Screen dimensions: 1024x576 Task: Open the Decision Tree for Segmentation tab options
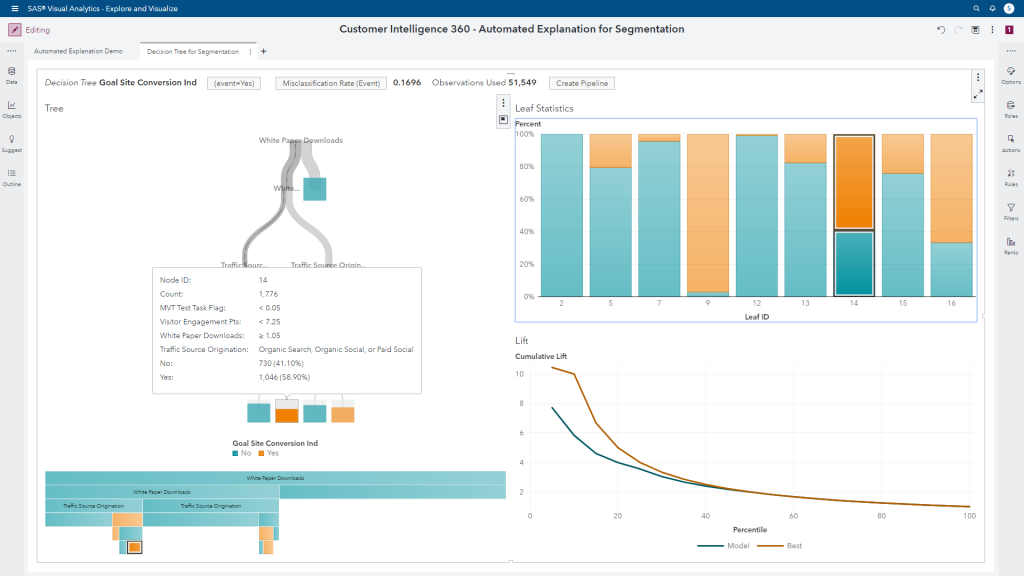click(250, 51)
